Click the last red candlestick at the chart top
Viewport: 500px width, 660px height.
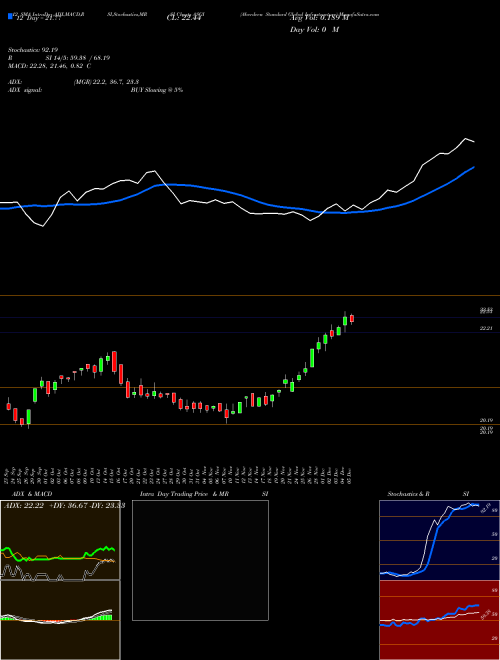352,318
